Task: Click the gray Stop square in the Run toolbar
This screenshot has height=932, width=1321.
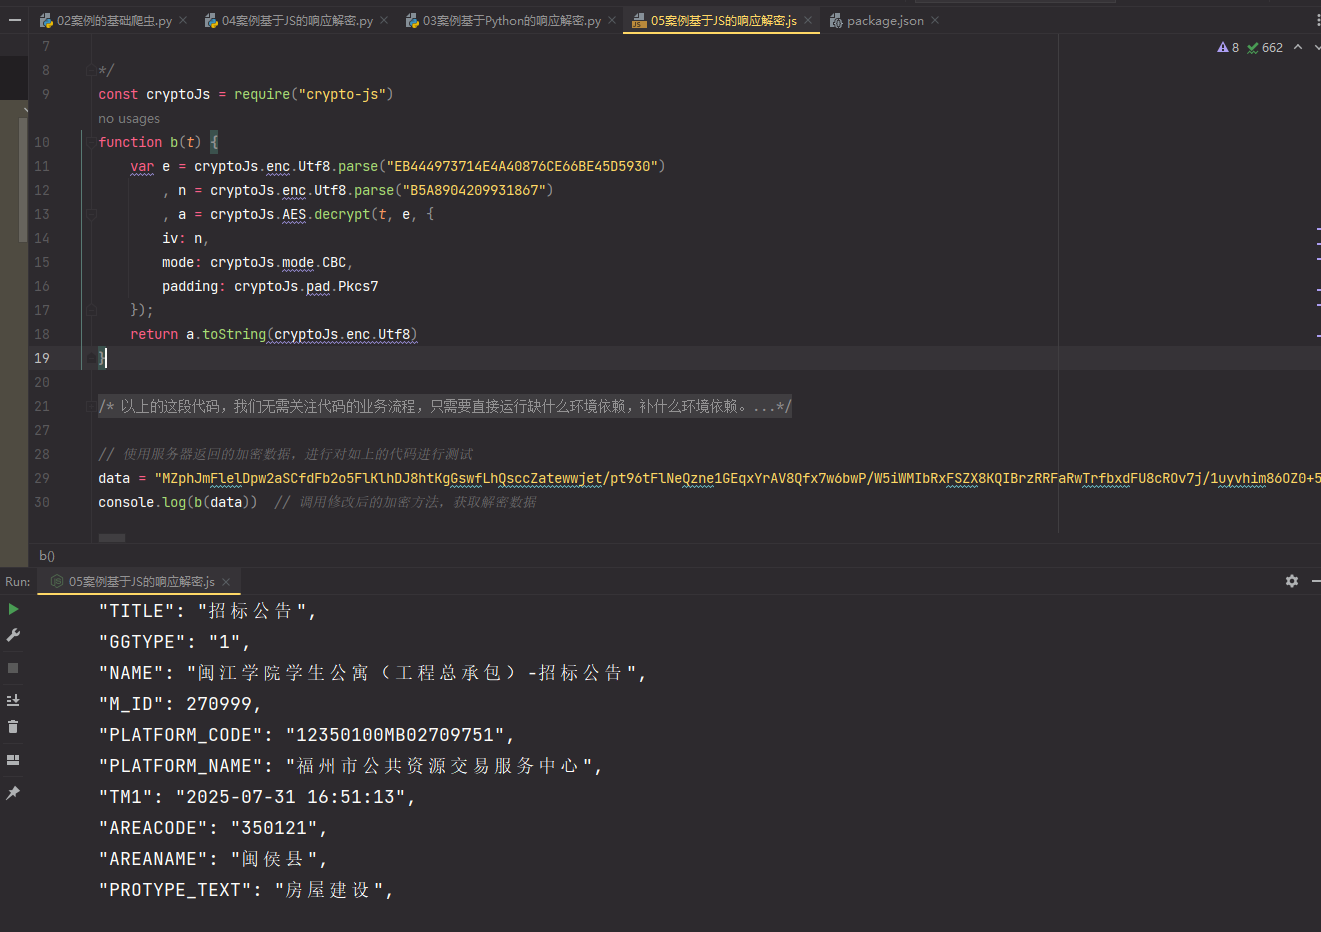Action: click(13, 668)
